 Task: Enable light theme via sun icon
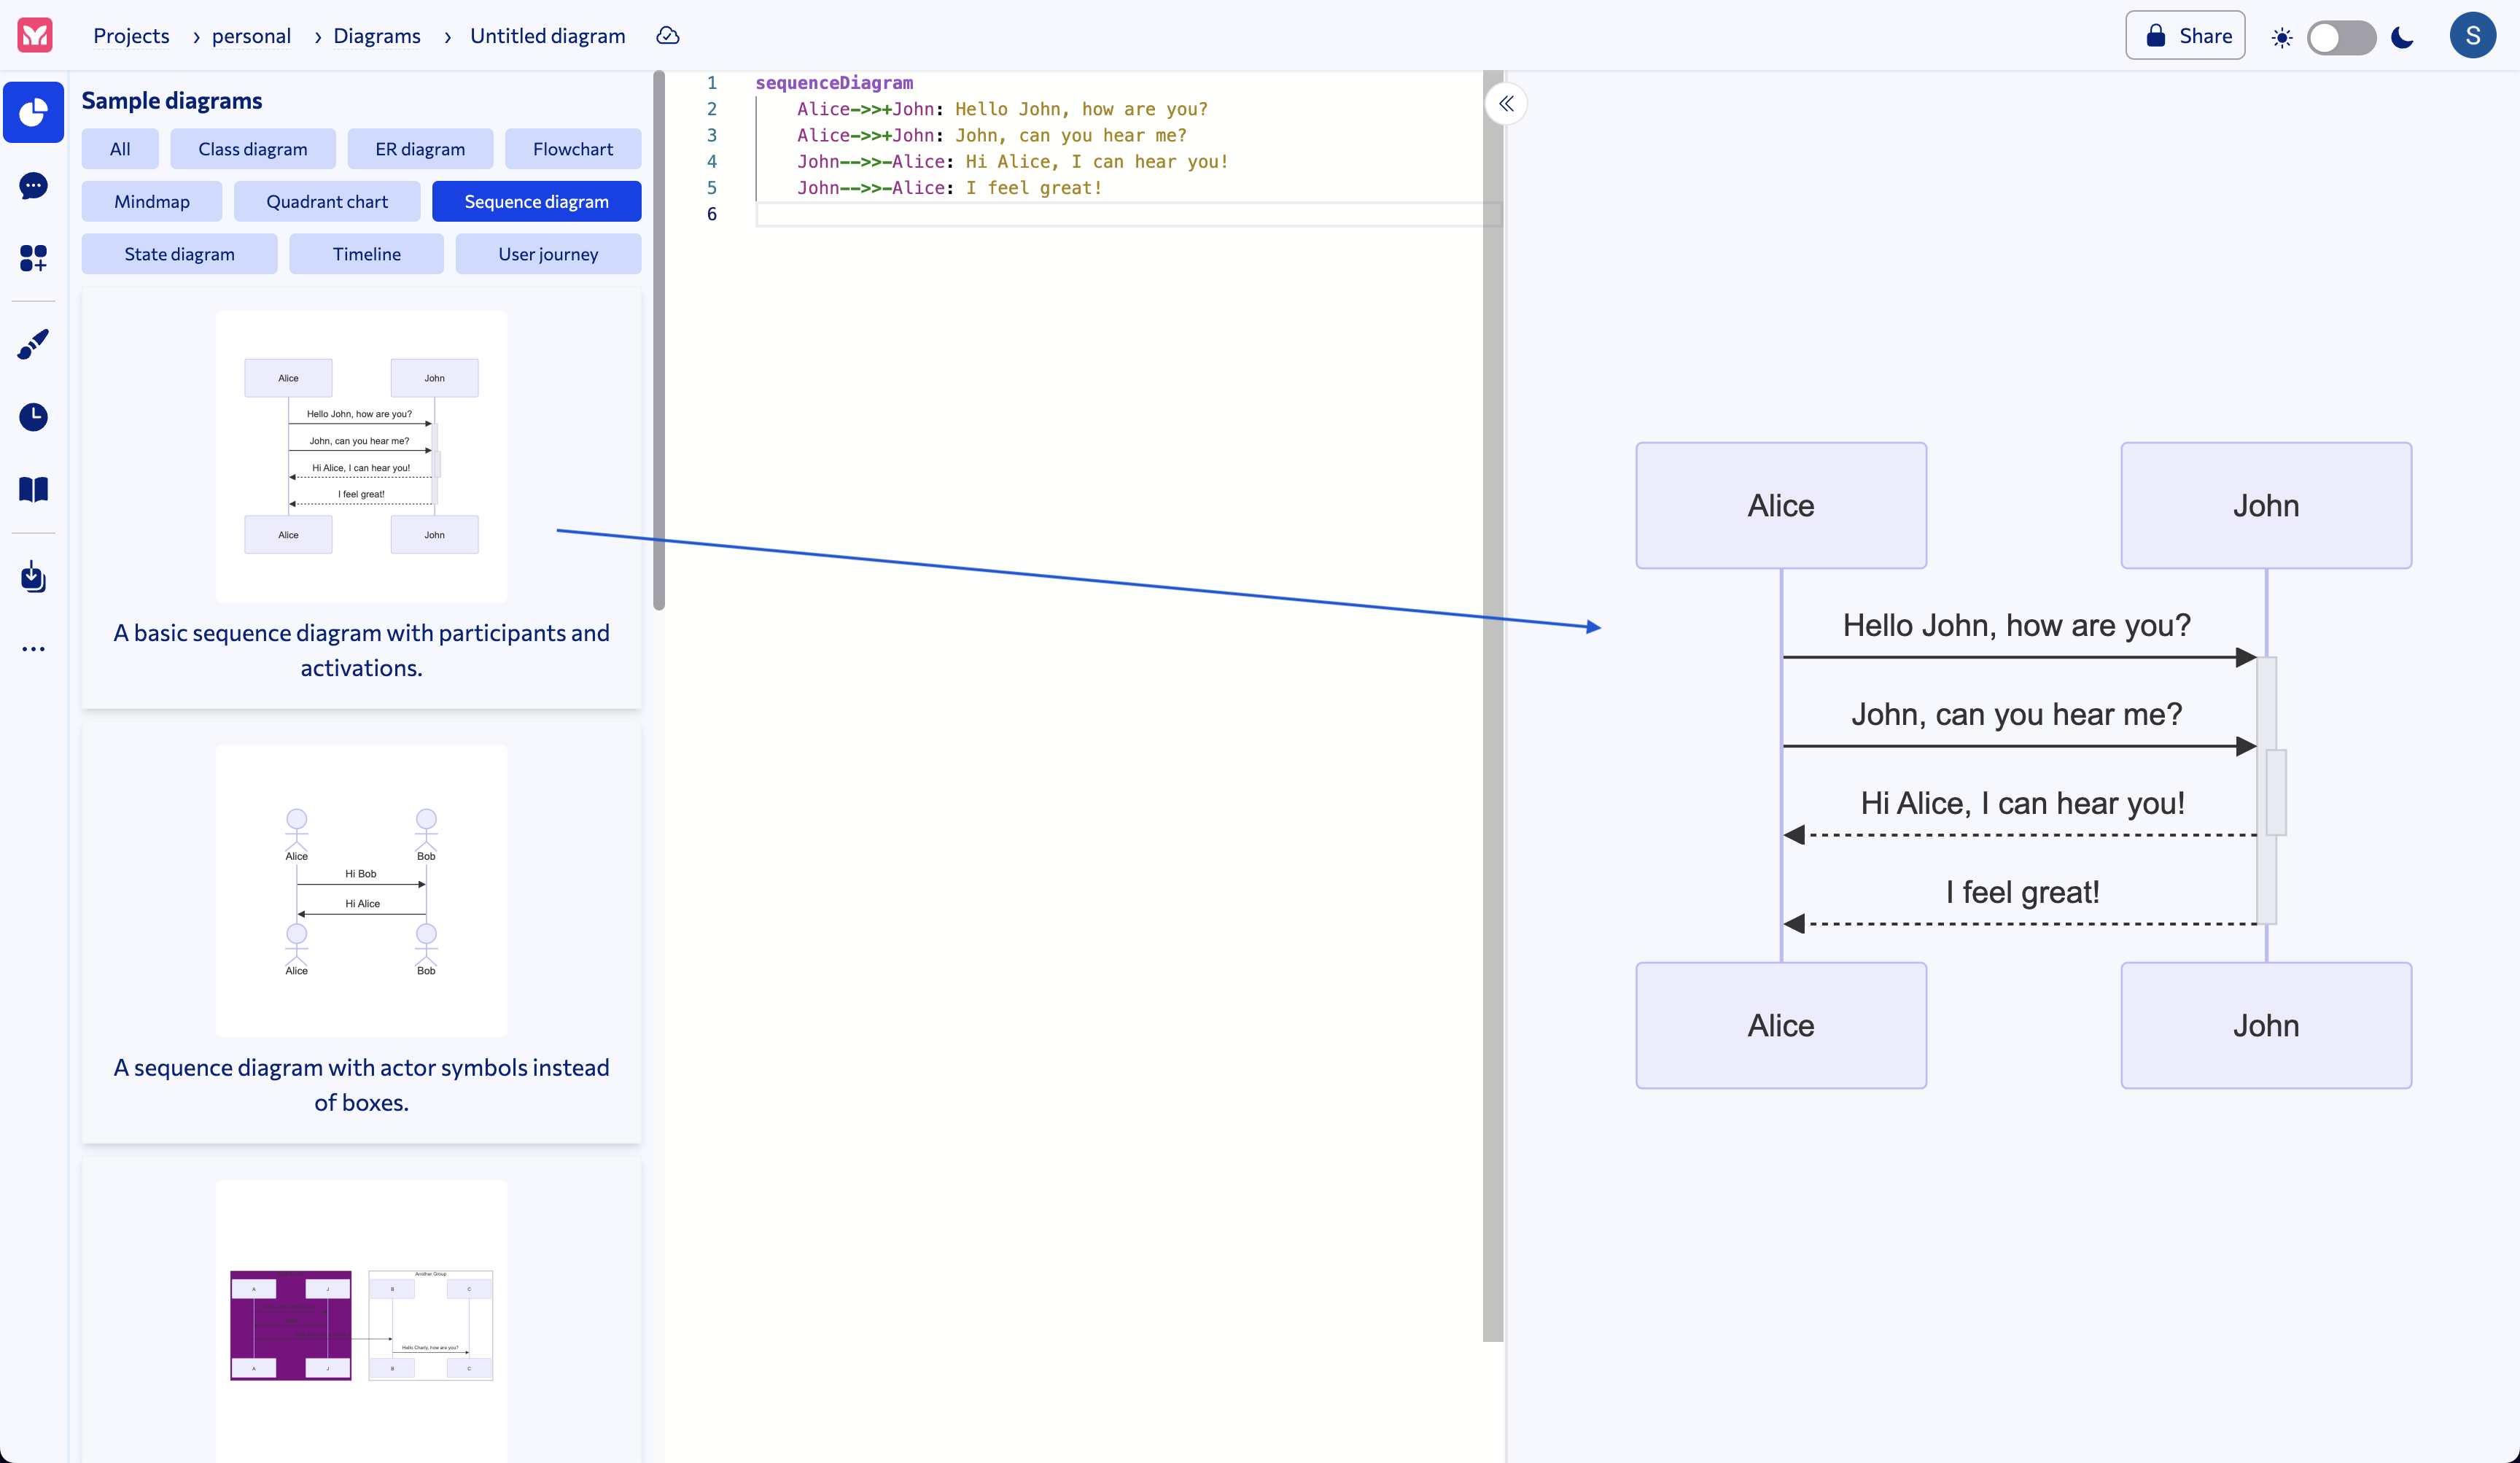pyautogui.click(x=2283, y=37)
